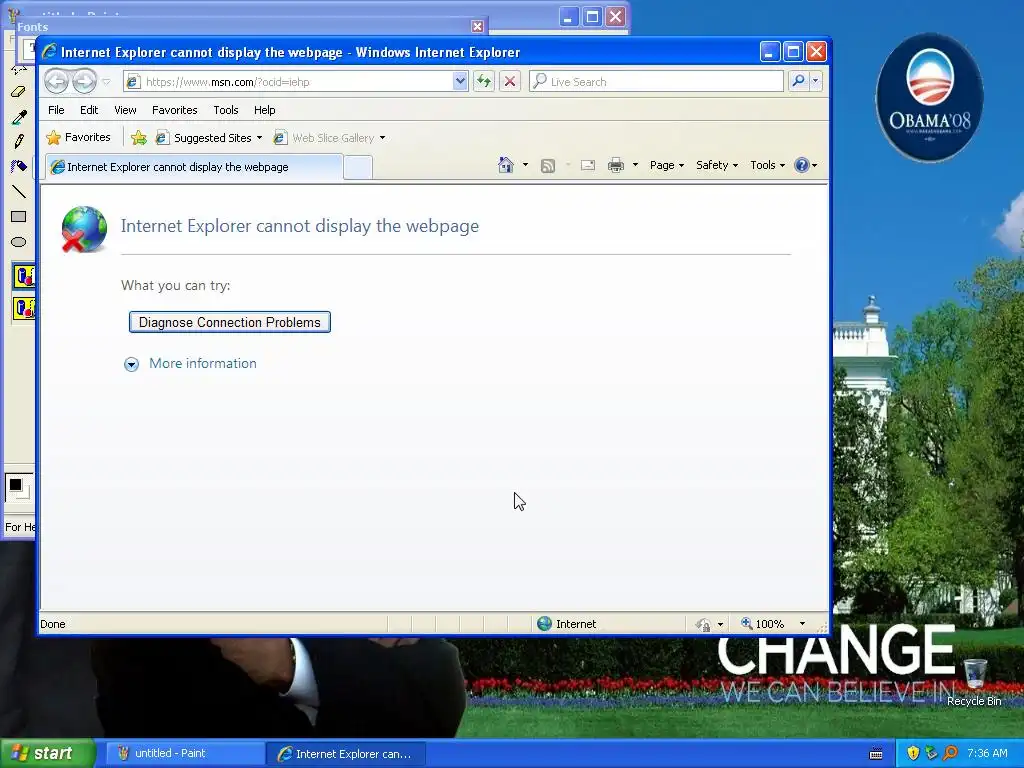Click the orange magnifier tray icon
Screen dimensions: 1024x768
click(x=950, y=754)
